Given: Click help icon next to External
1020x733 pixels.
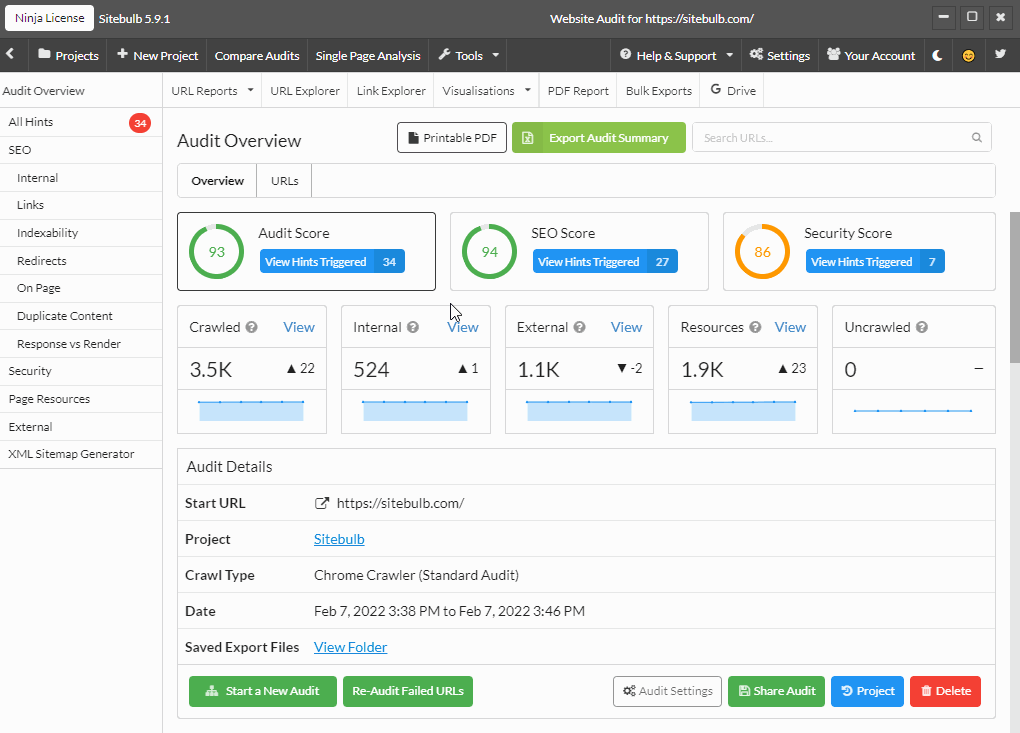Looking at the screenshot, I should click(580, 327).
